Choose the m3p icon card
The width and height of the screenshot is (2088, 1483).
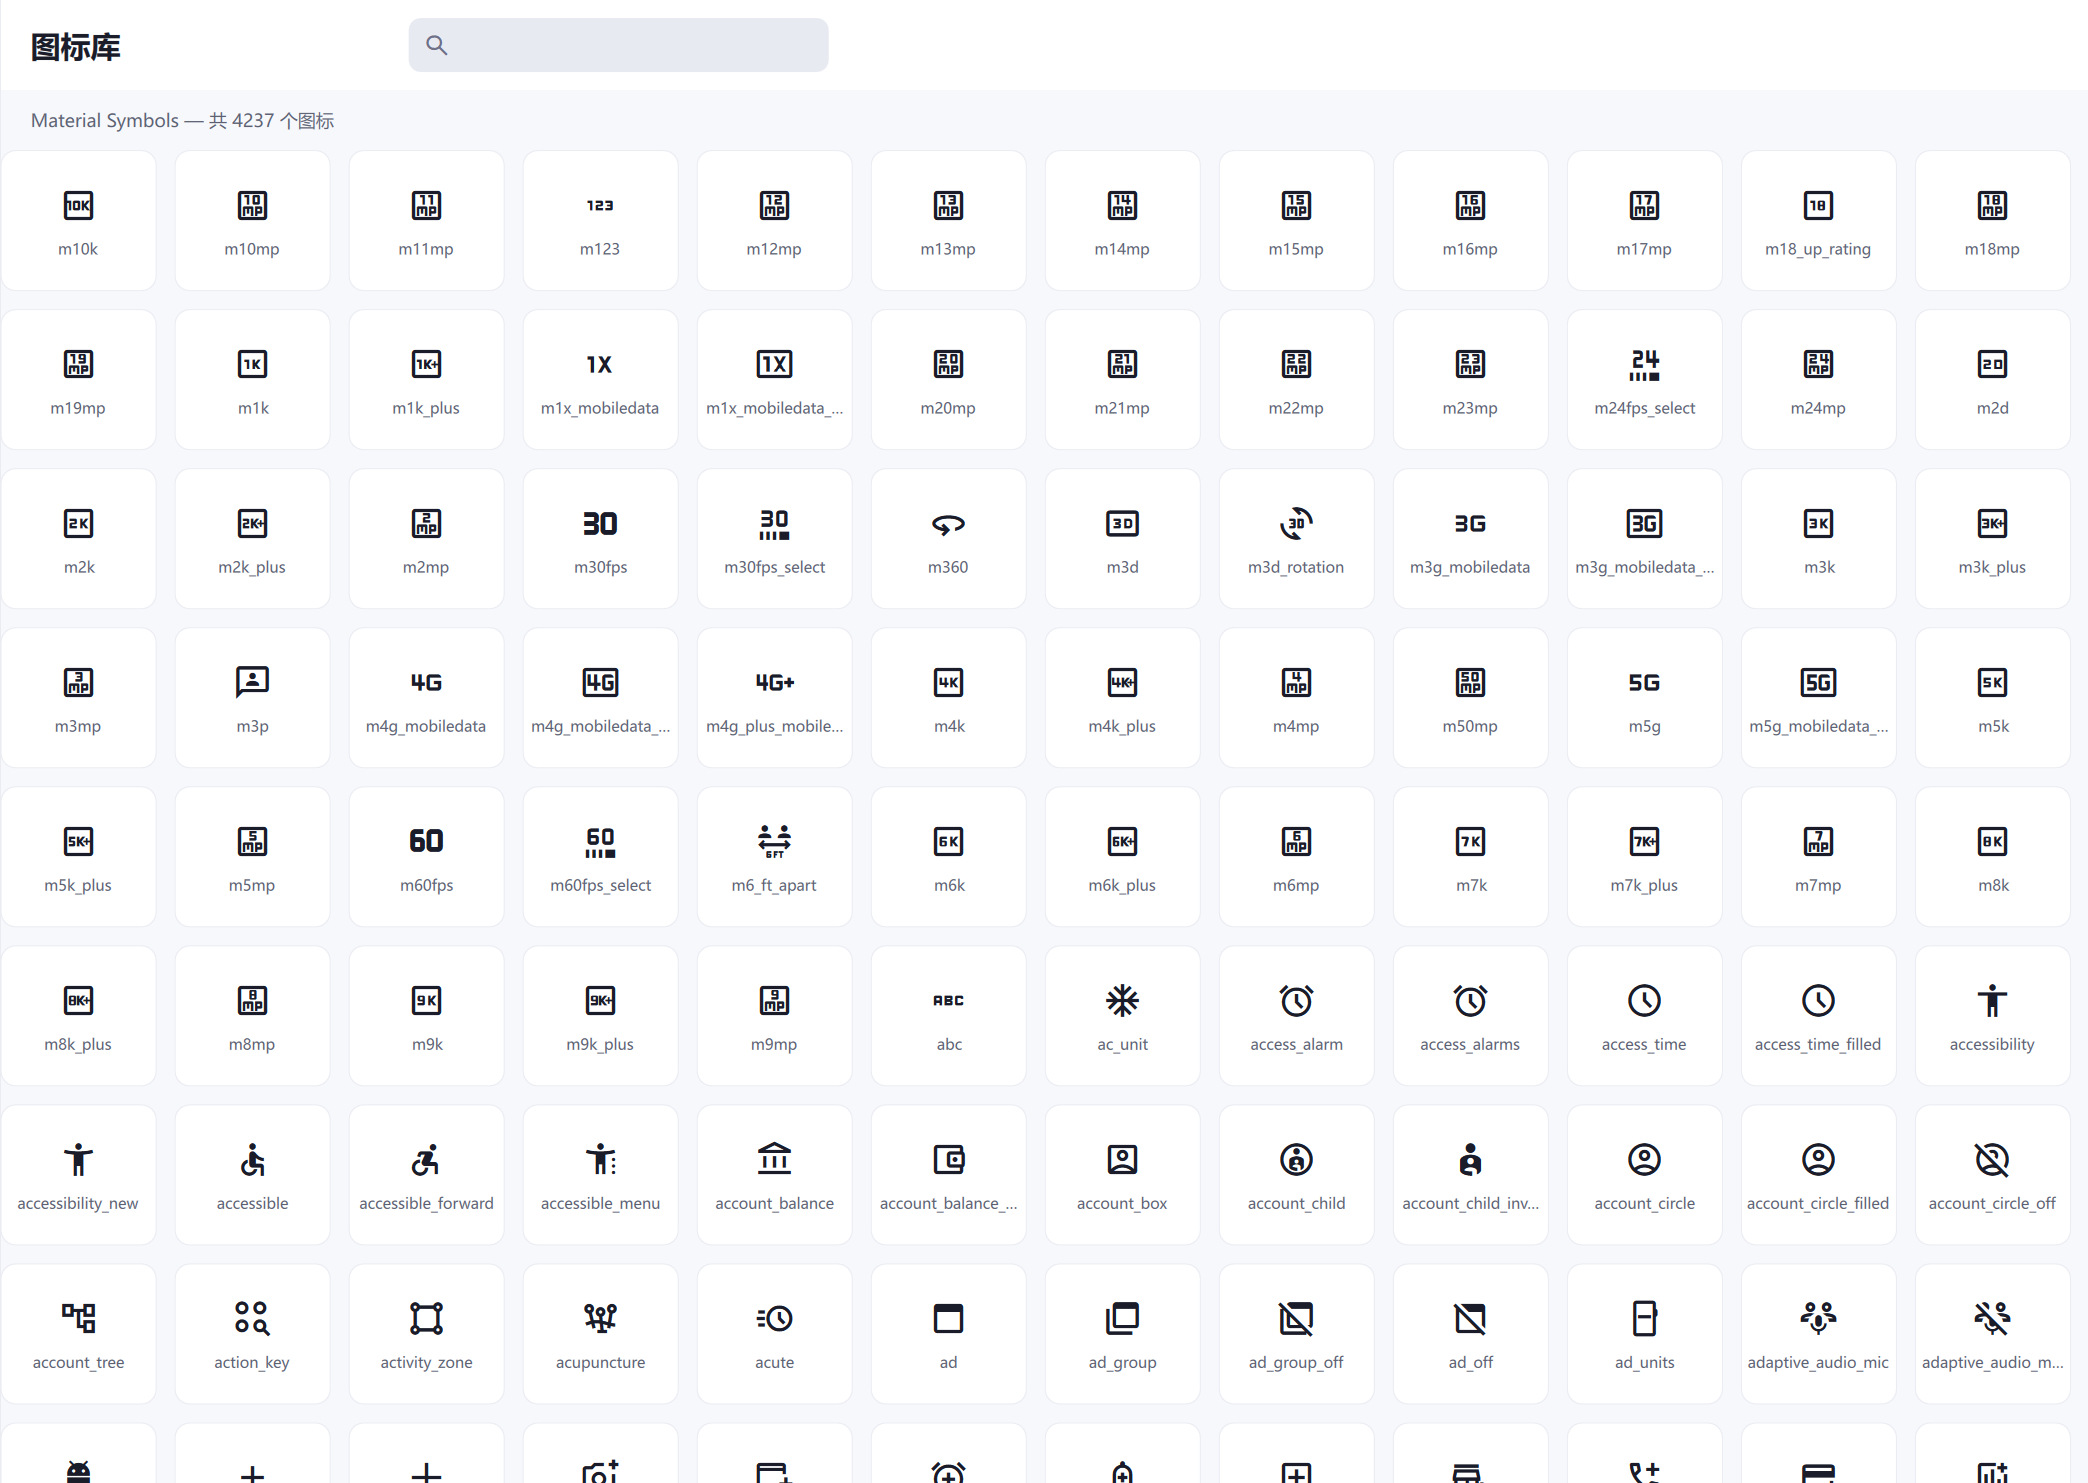[x=252, y=698]
